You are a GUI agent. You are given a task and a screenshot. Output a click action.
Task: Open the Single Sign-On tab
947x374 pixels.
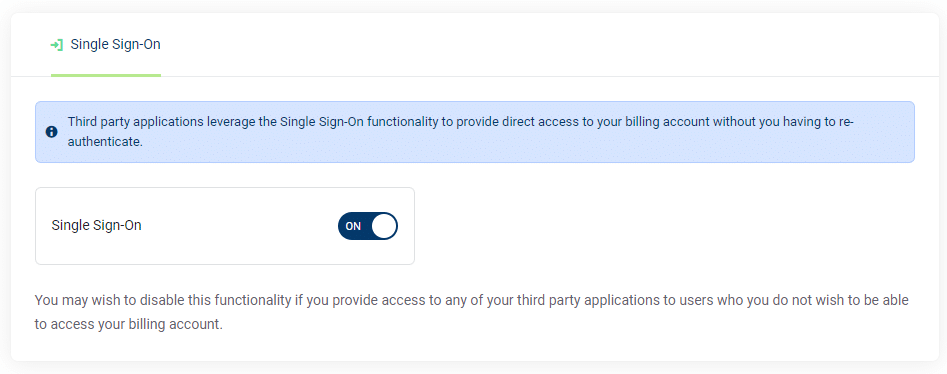(x=106, y=45)
